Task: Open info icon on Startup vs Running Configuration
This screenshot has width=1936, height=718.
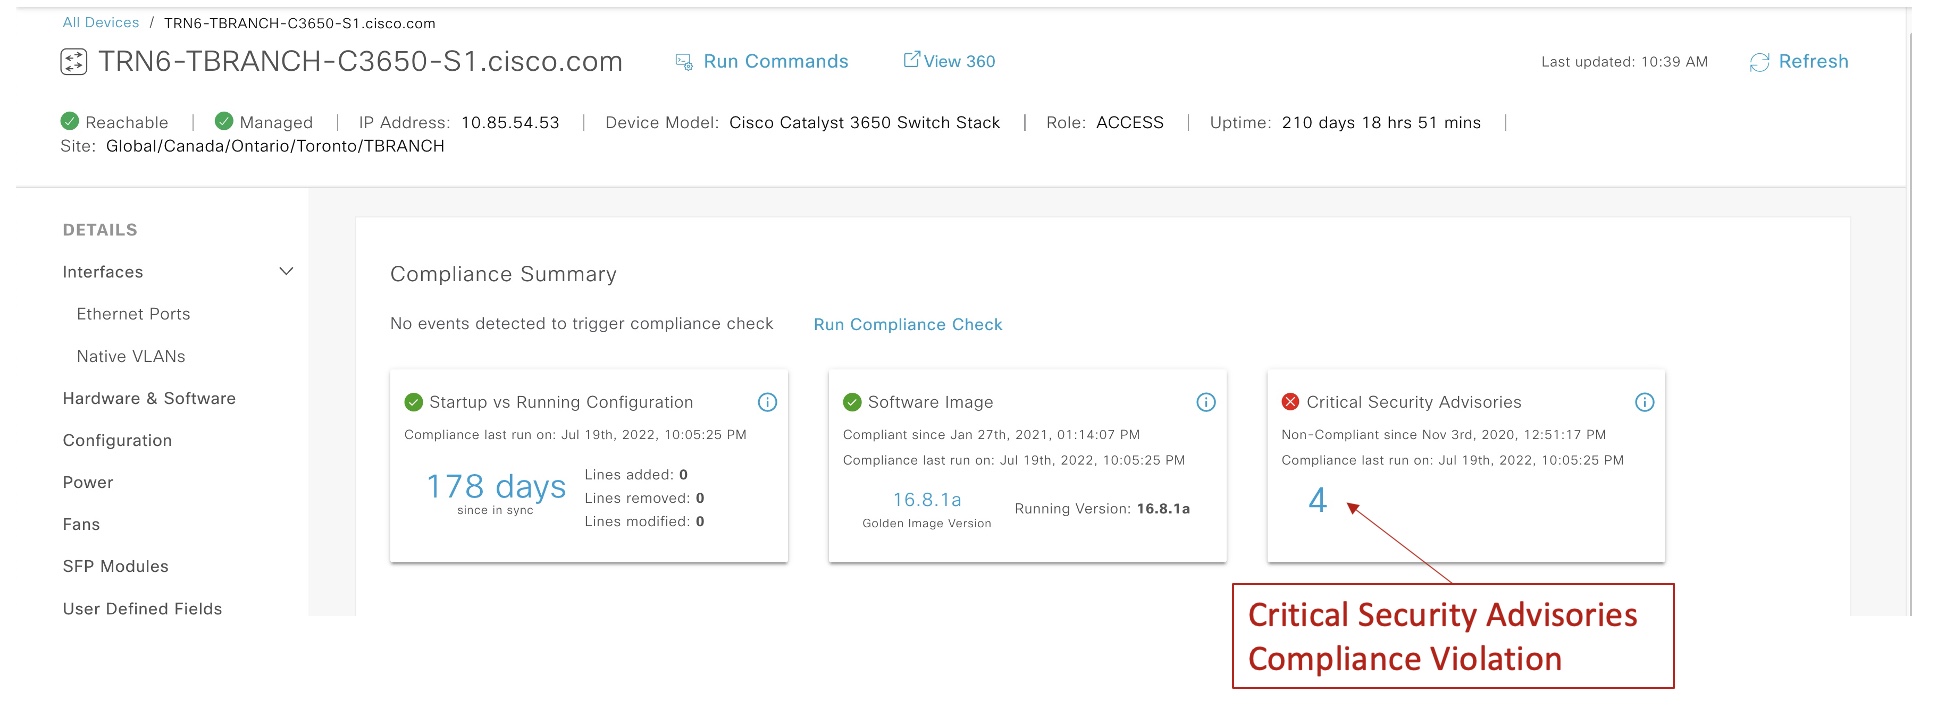Action: (767, 402)
